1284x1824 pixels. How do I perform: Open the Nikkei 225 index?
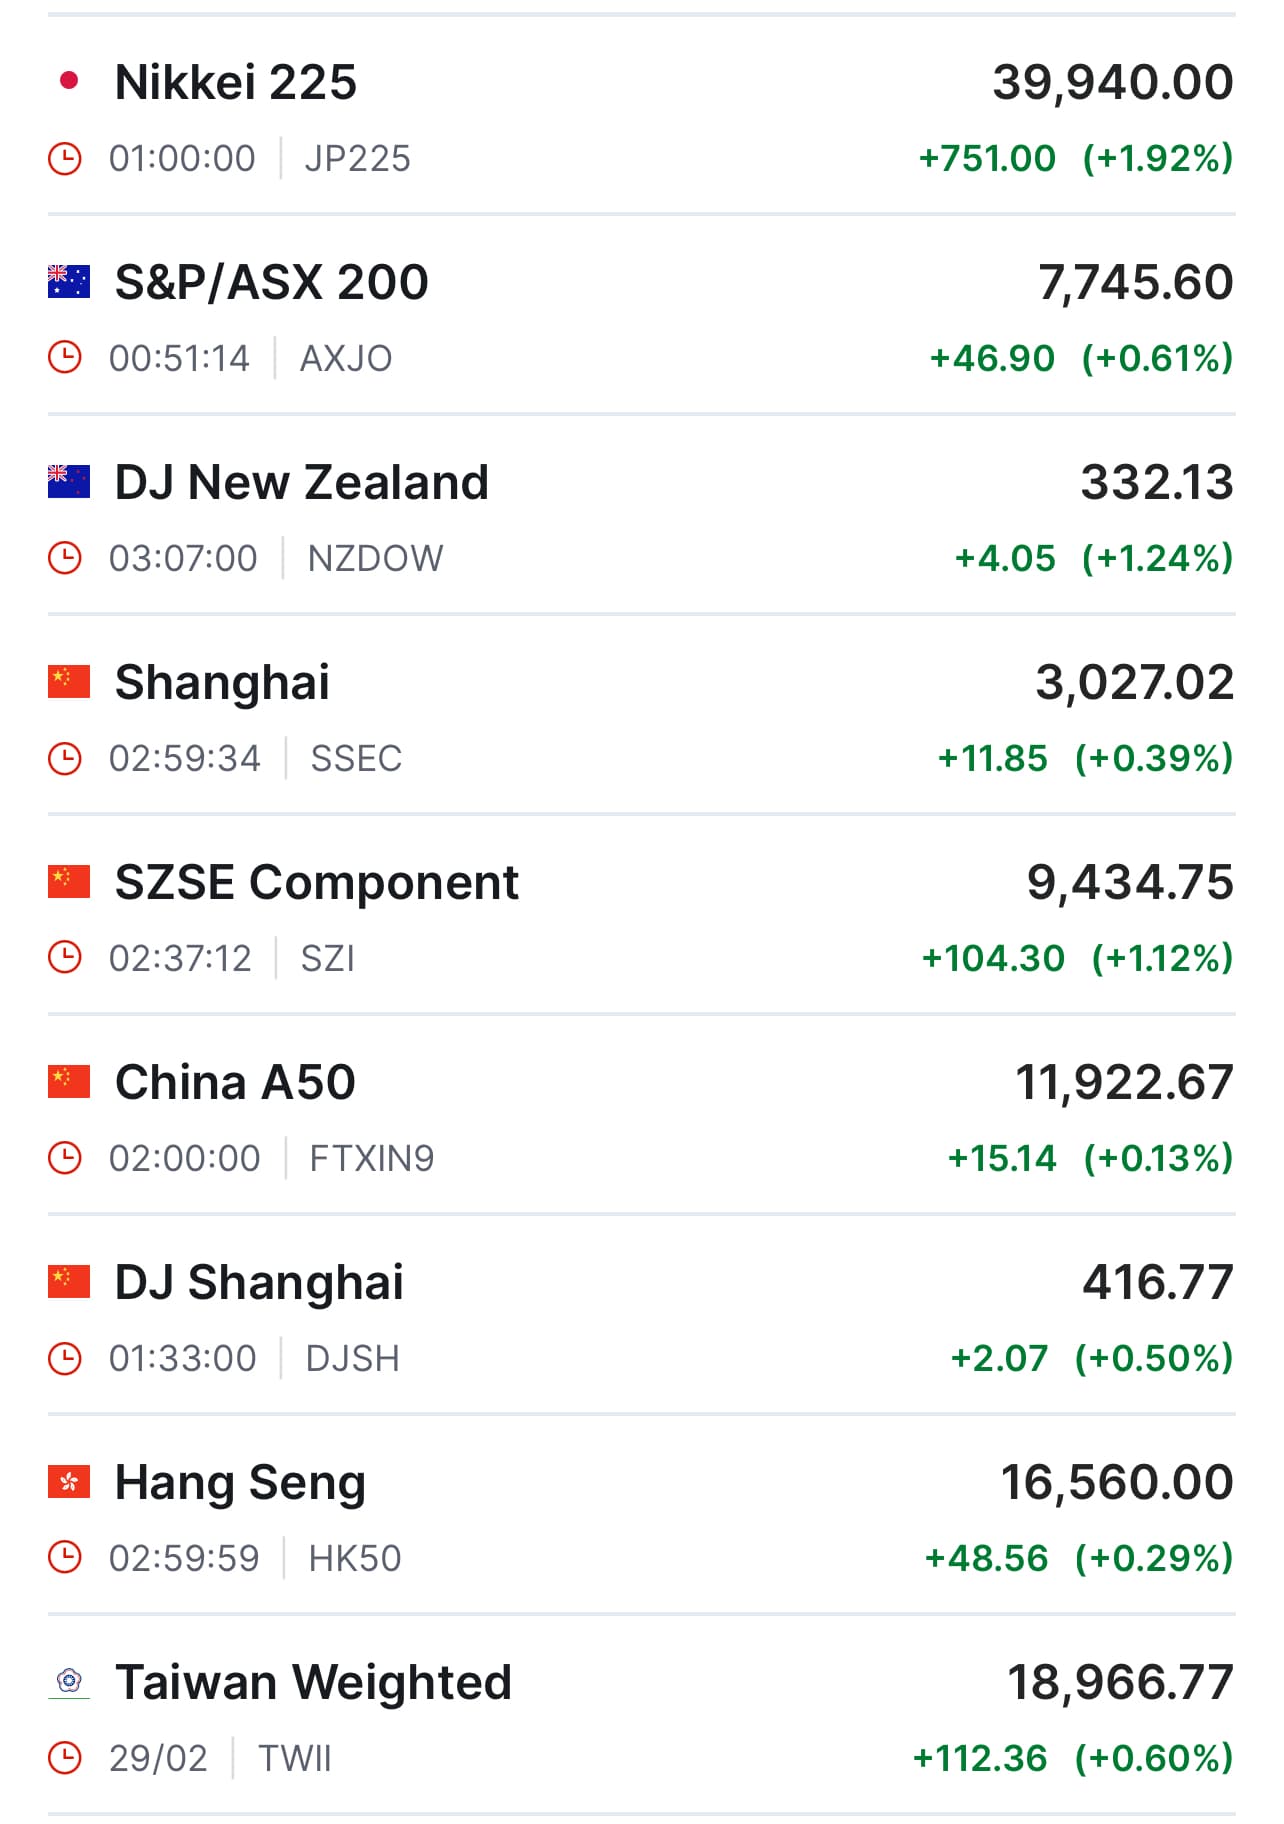[x=236, y=82]
